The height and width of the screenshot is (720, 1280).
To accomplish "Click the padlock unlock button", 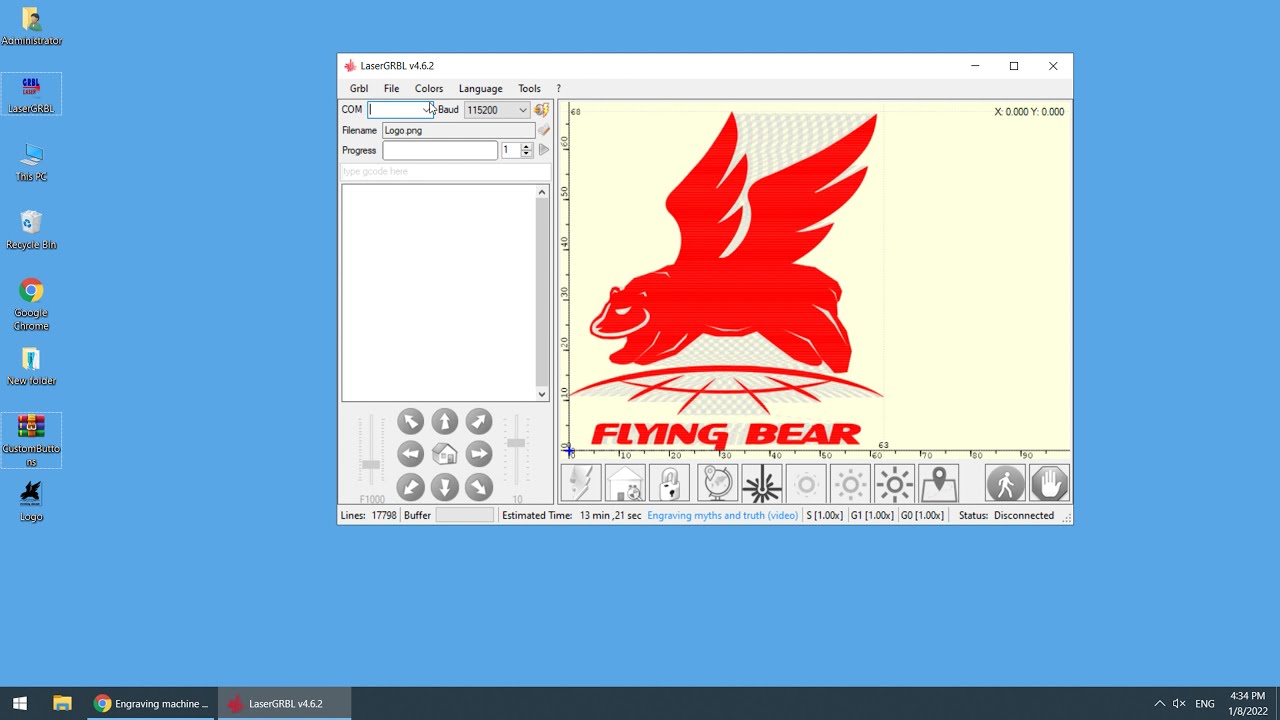I will [x=669, y=484].
